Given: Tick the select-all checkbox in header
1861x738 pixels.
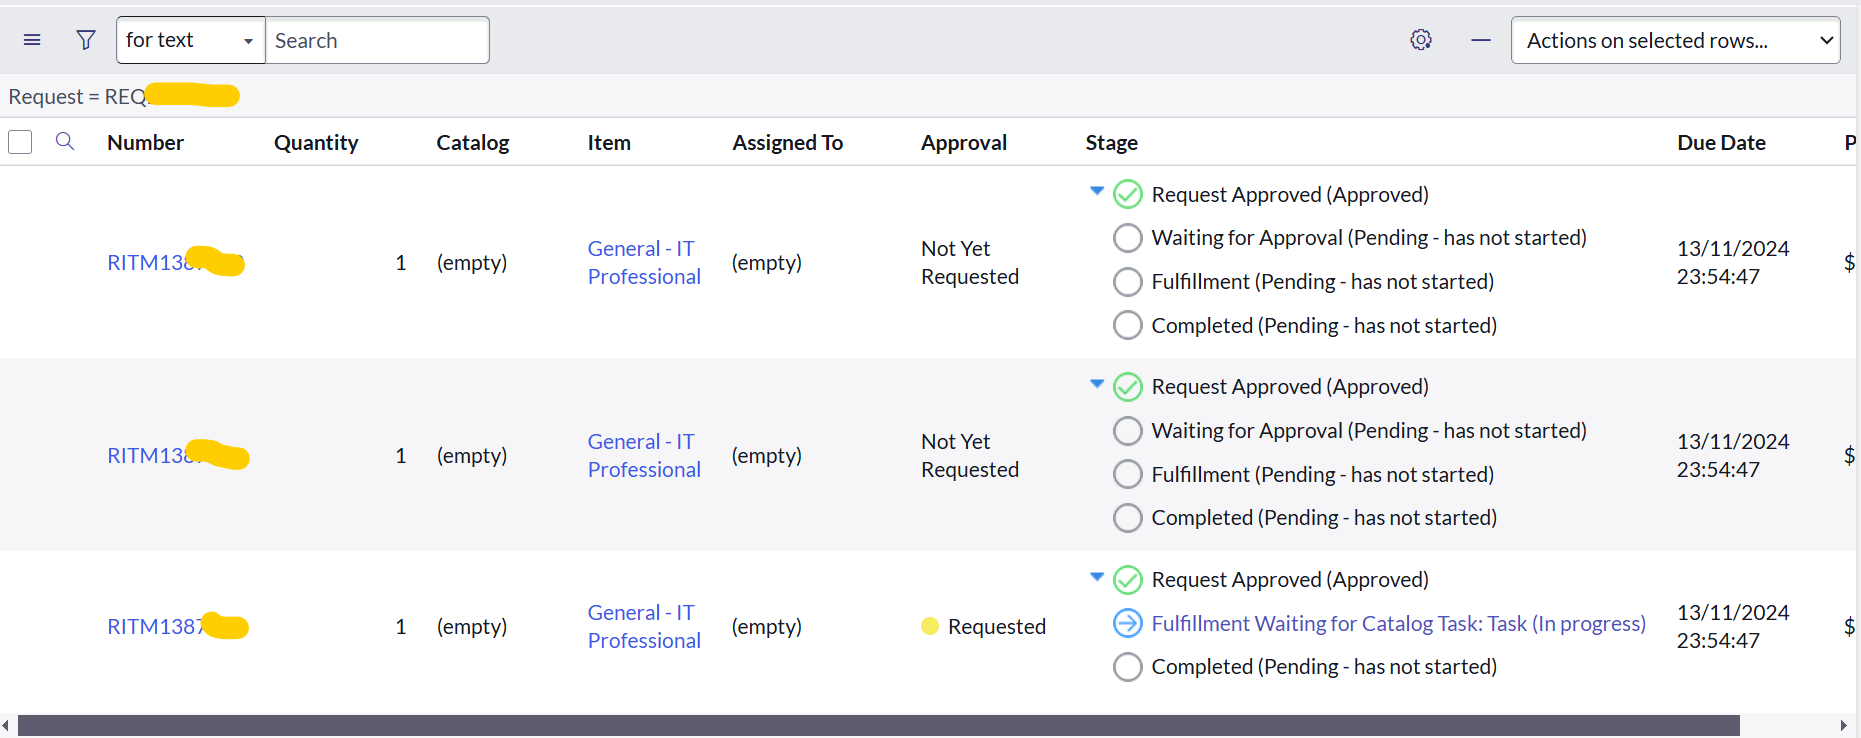Looking at the screenshot, I should pos(20,142).
